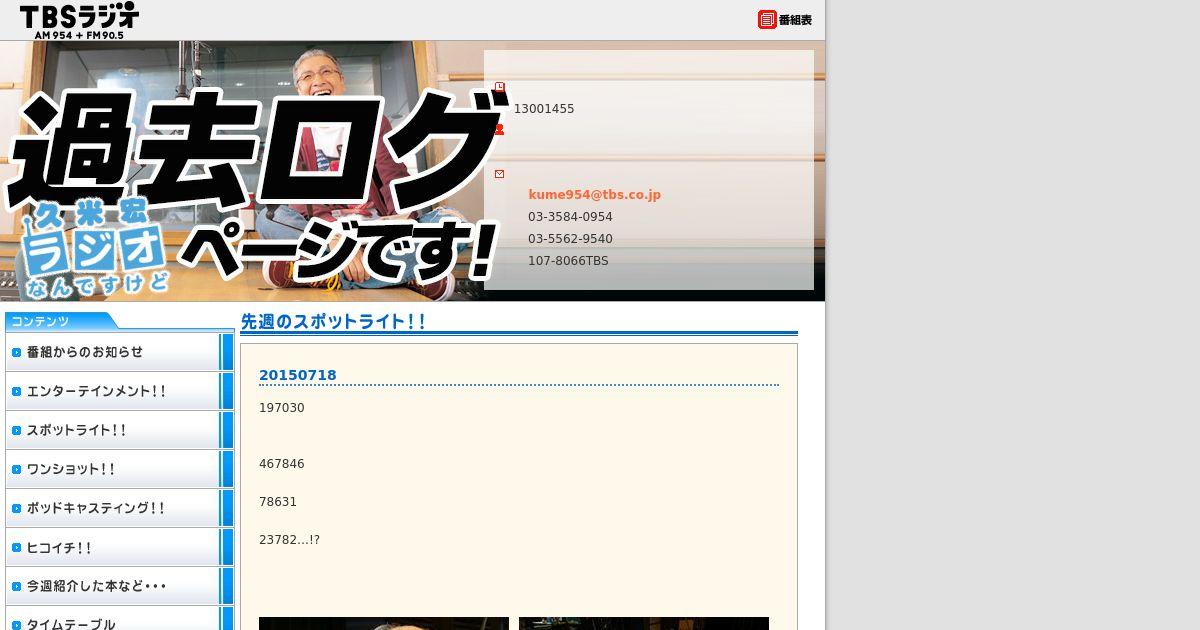Open the 20150718 article title
This screenshot has width=1200, height=630.
(x=298, y=375)
